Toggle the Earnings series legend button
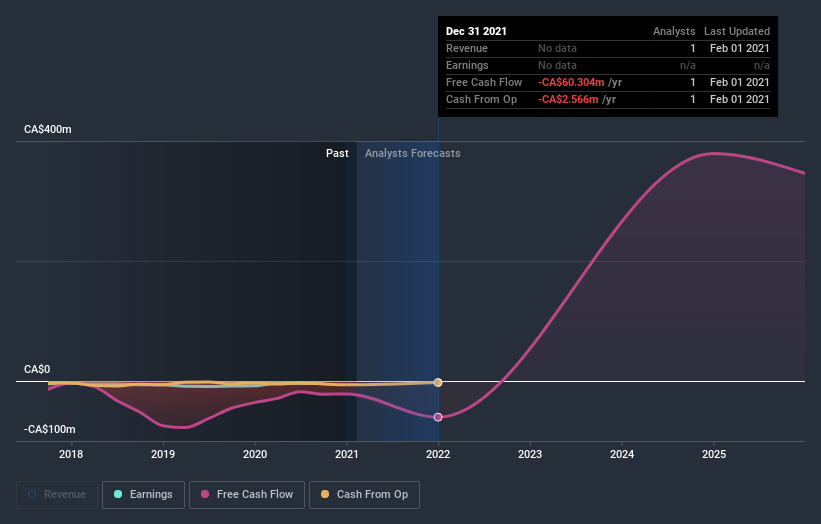 click(143, 495)
